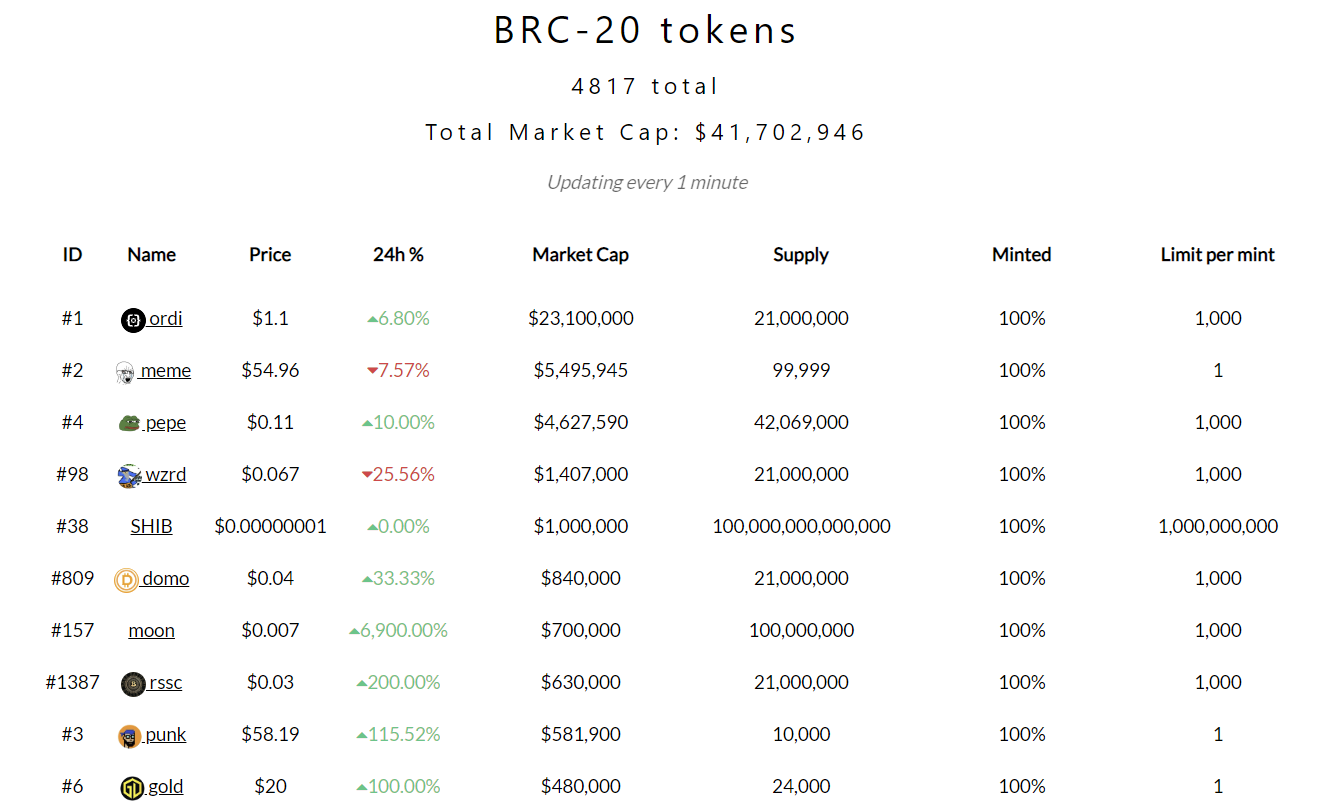Viewport: 1335px width, 803px height.
Task: Click the domo orange coin icon
Action: [126, 580]
